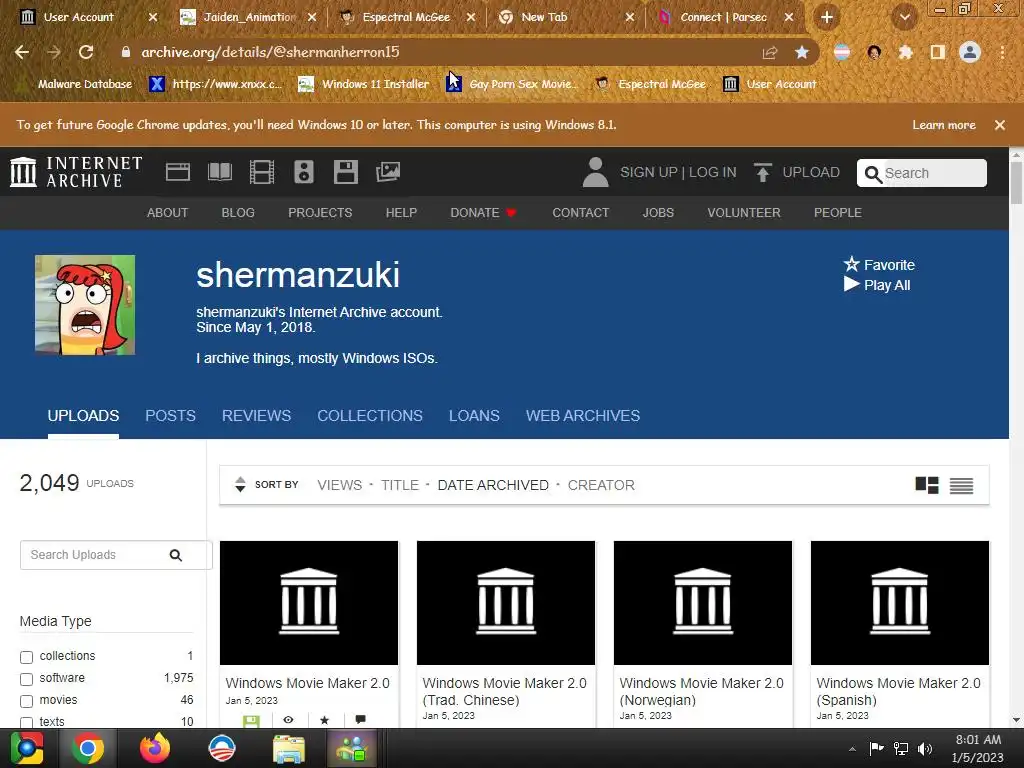Switch to the Jaiden_Animation tab

[248, 18]
